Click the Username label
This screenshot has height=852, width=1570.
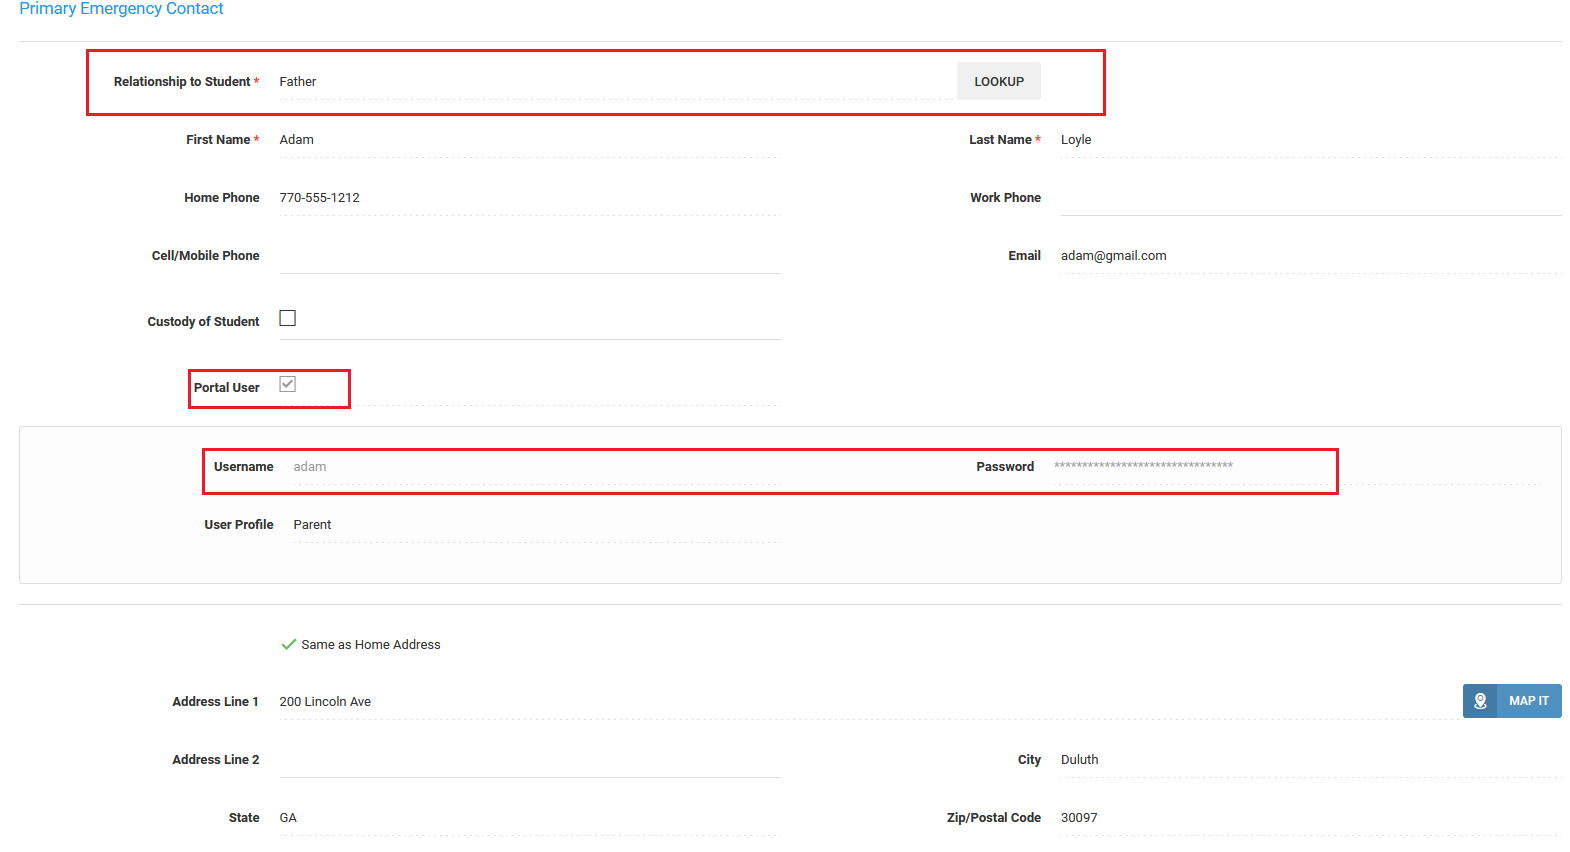pyautogui.click(x=243, y=467)
